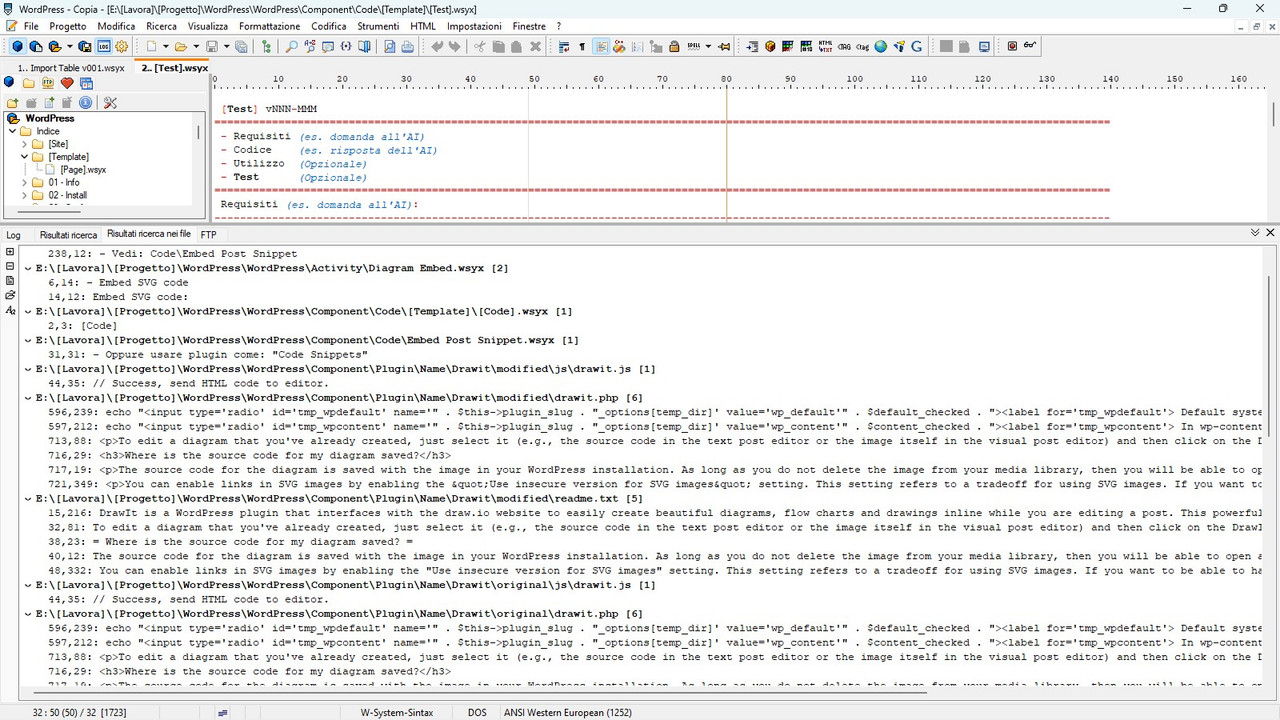Click the paragraph marks pilcrow icon

pyautogui.click(x=582, y=46)
